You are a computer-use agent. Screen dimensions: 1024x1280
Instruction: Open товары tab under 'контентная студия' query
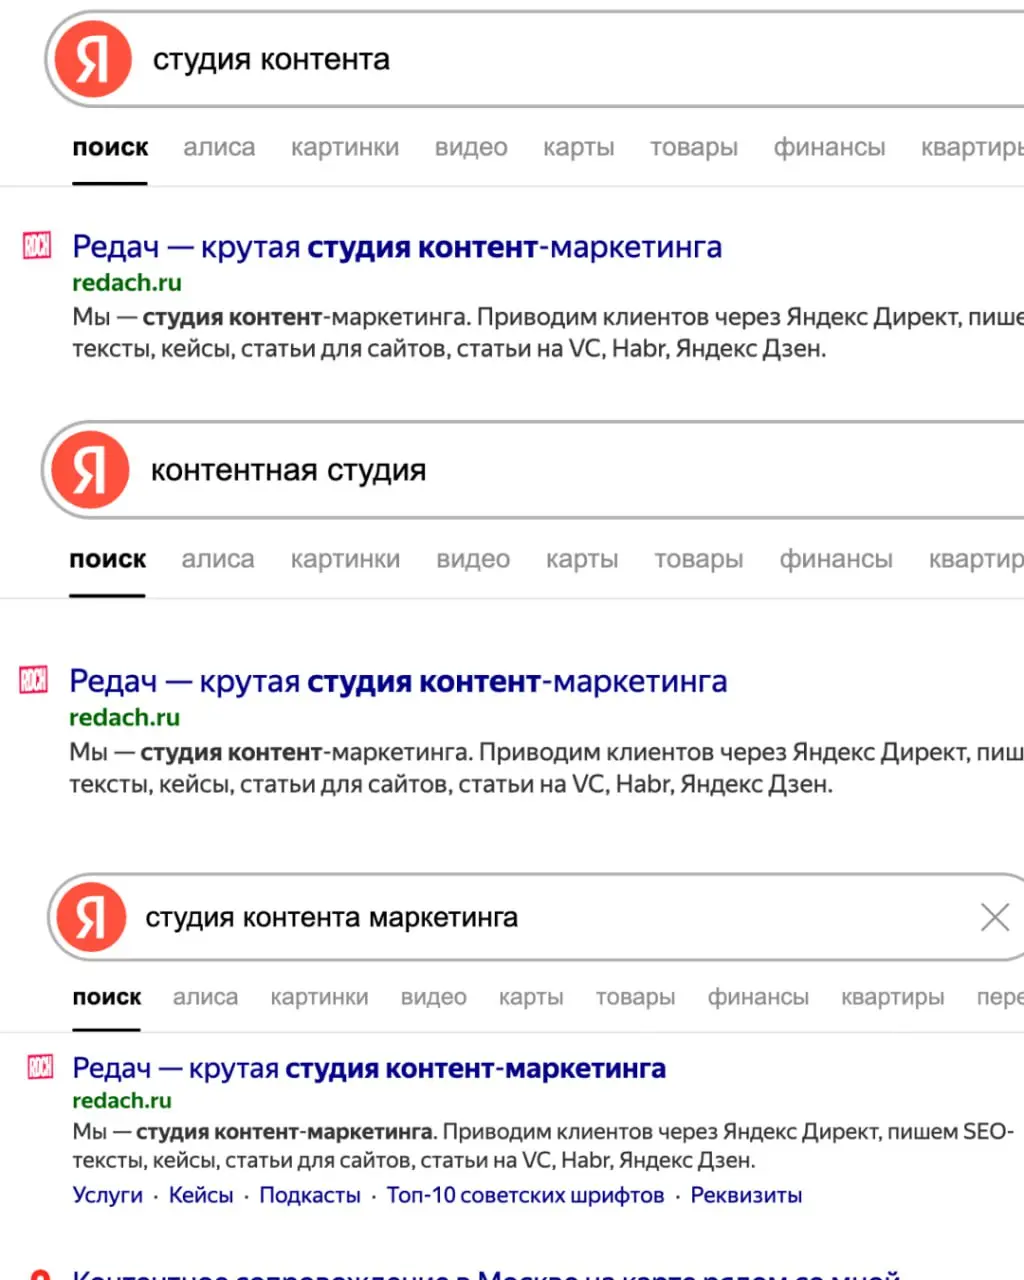click(x=699, y=559)
